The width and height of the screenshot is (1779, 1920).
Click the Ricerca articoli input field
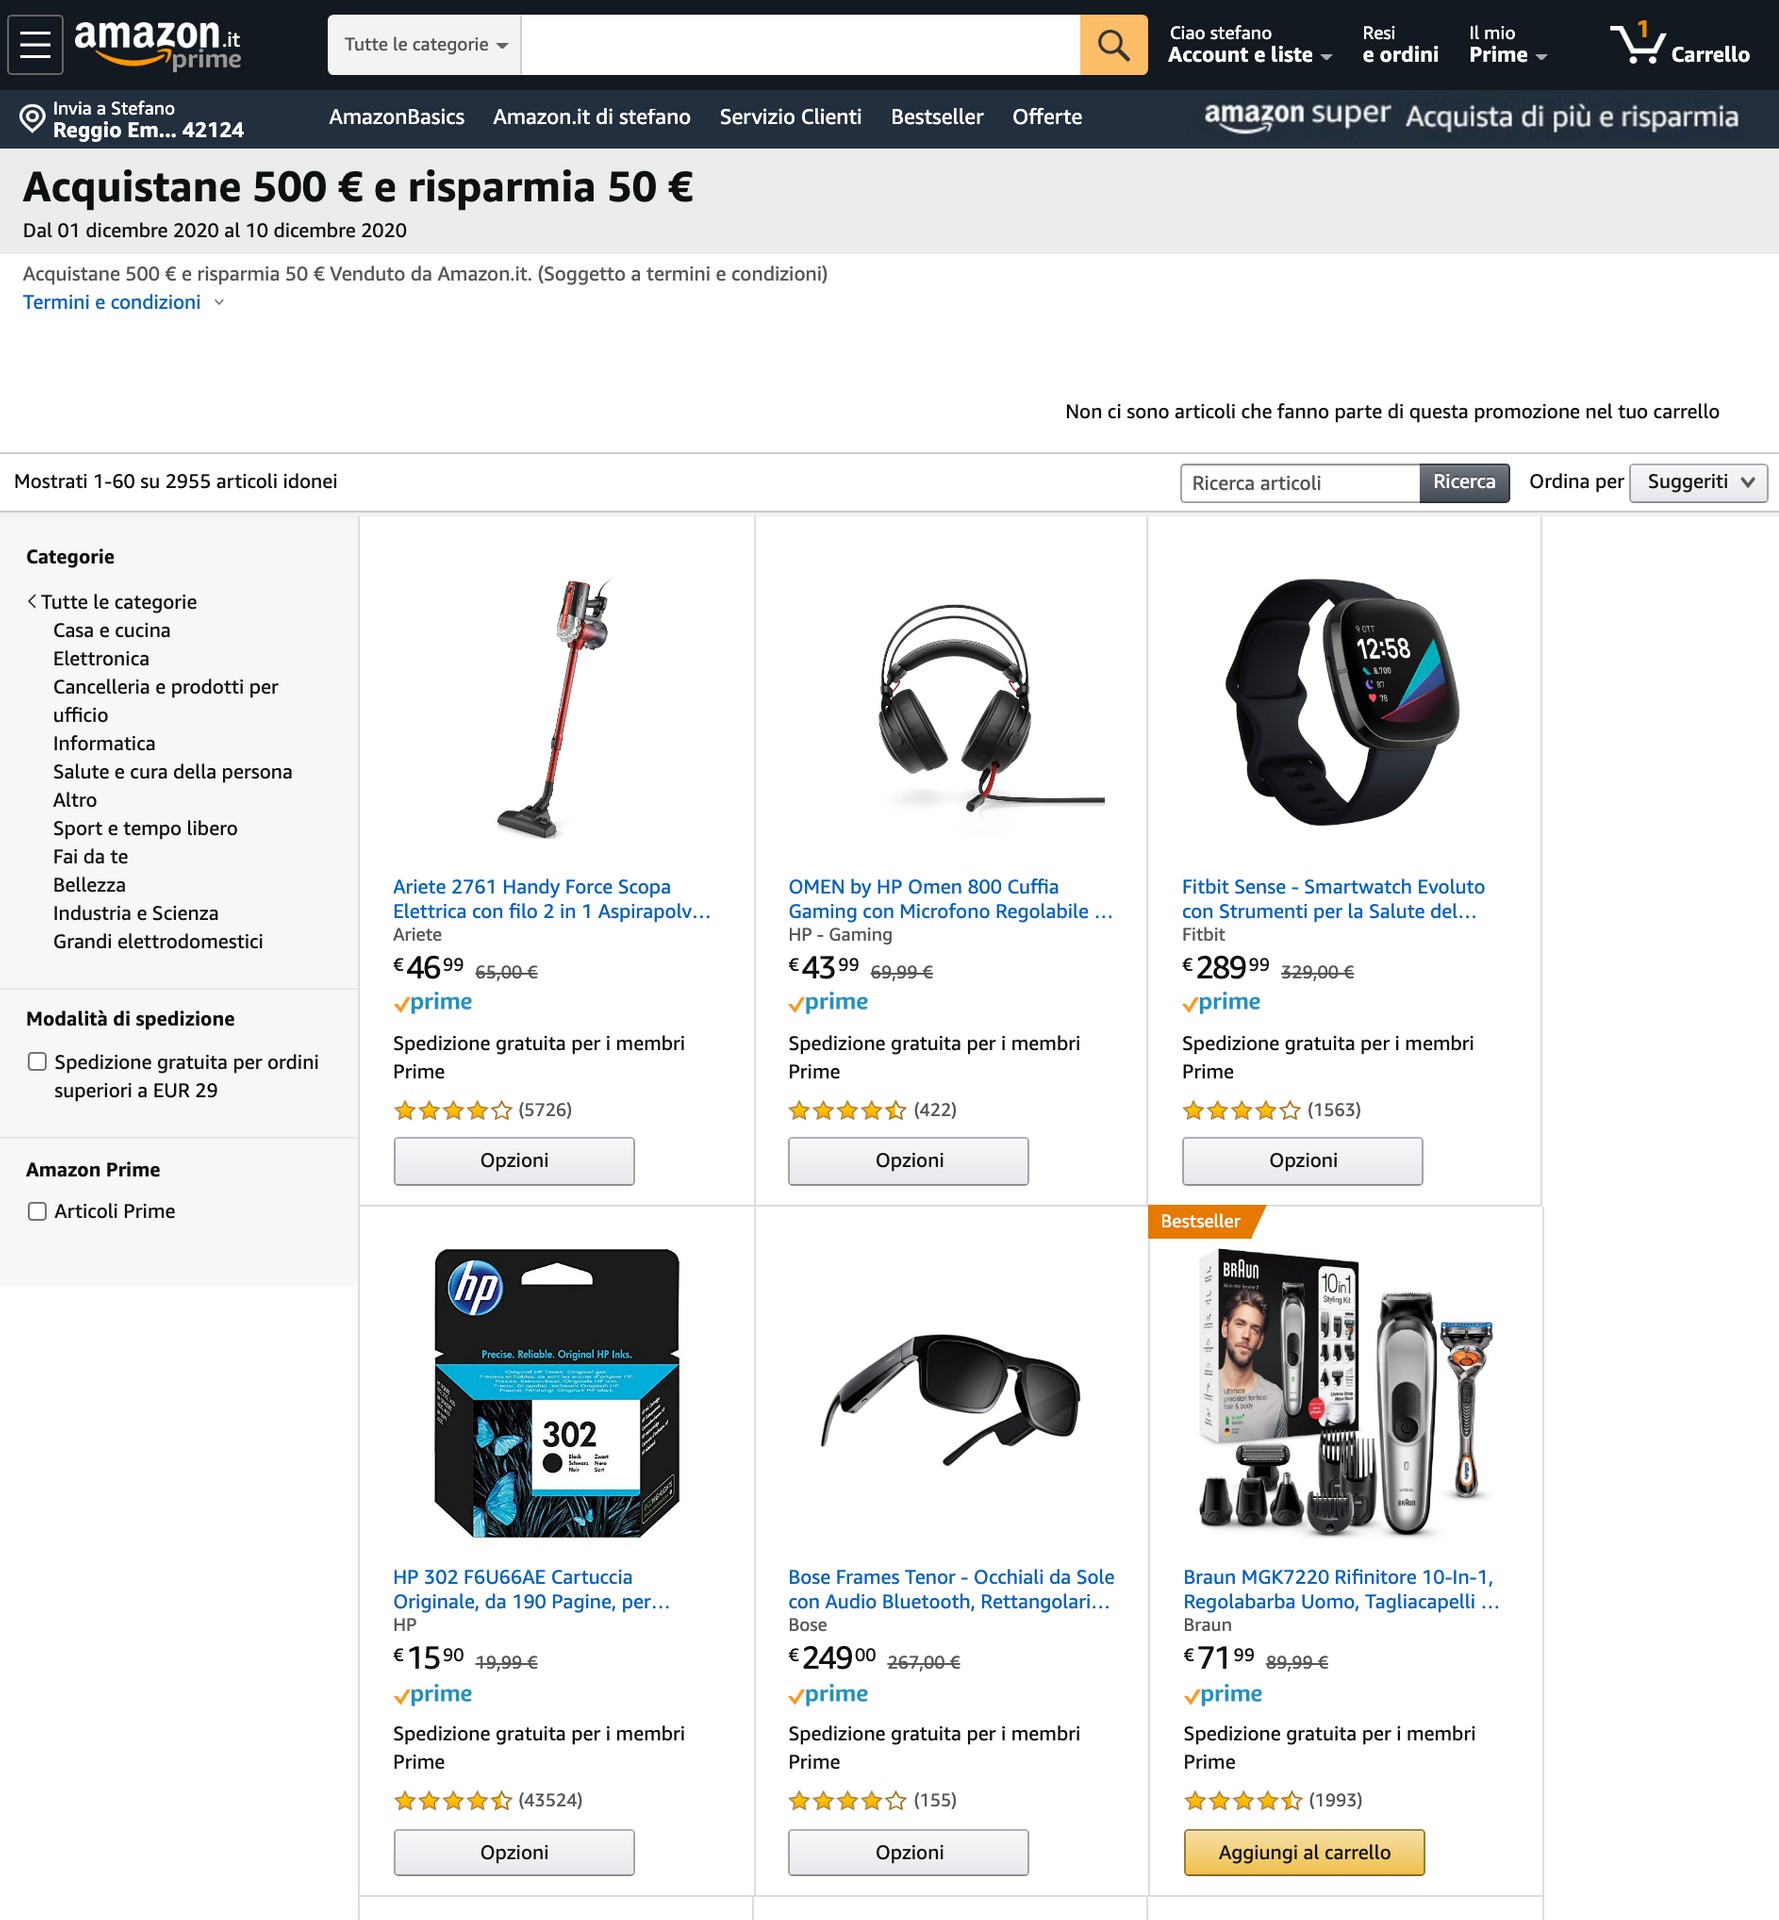[1299, 483]
